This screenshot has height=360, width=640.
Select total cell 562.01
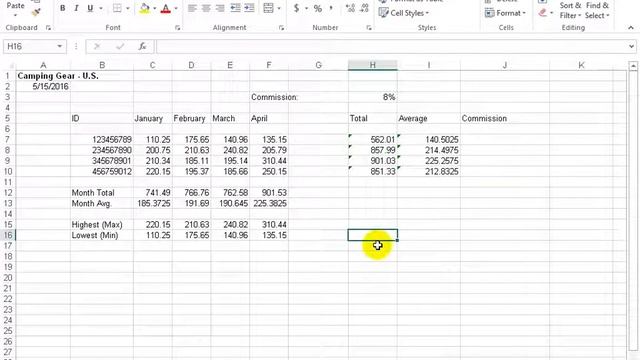coord(372,140)
